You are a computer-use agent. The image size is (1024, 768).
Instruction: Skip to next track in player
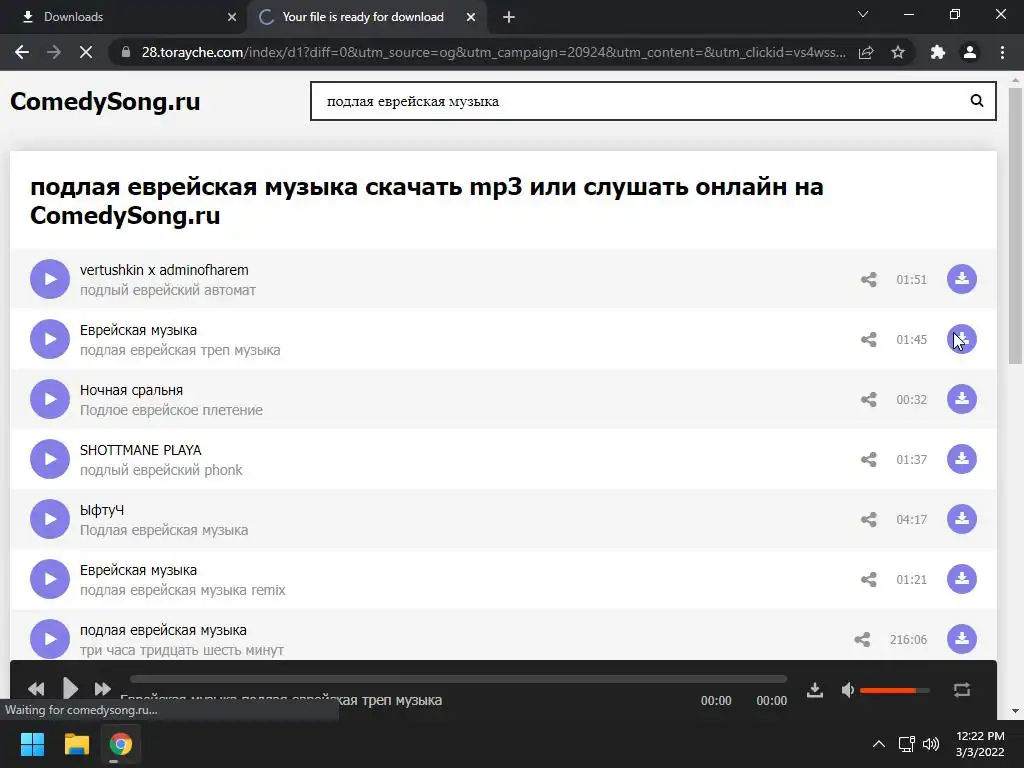[103, 688]
